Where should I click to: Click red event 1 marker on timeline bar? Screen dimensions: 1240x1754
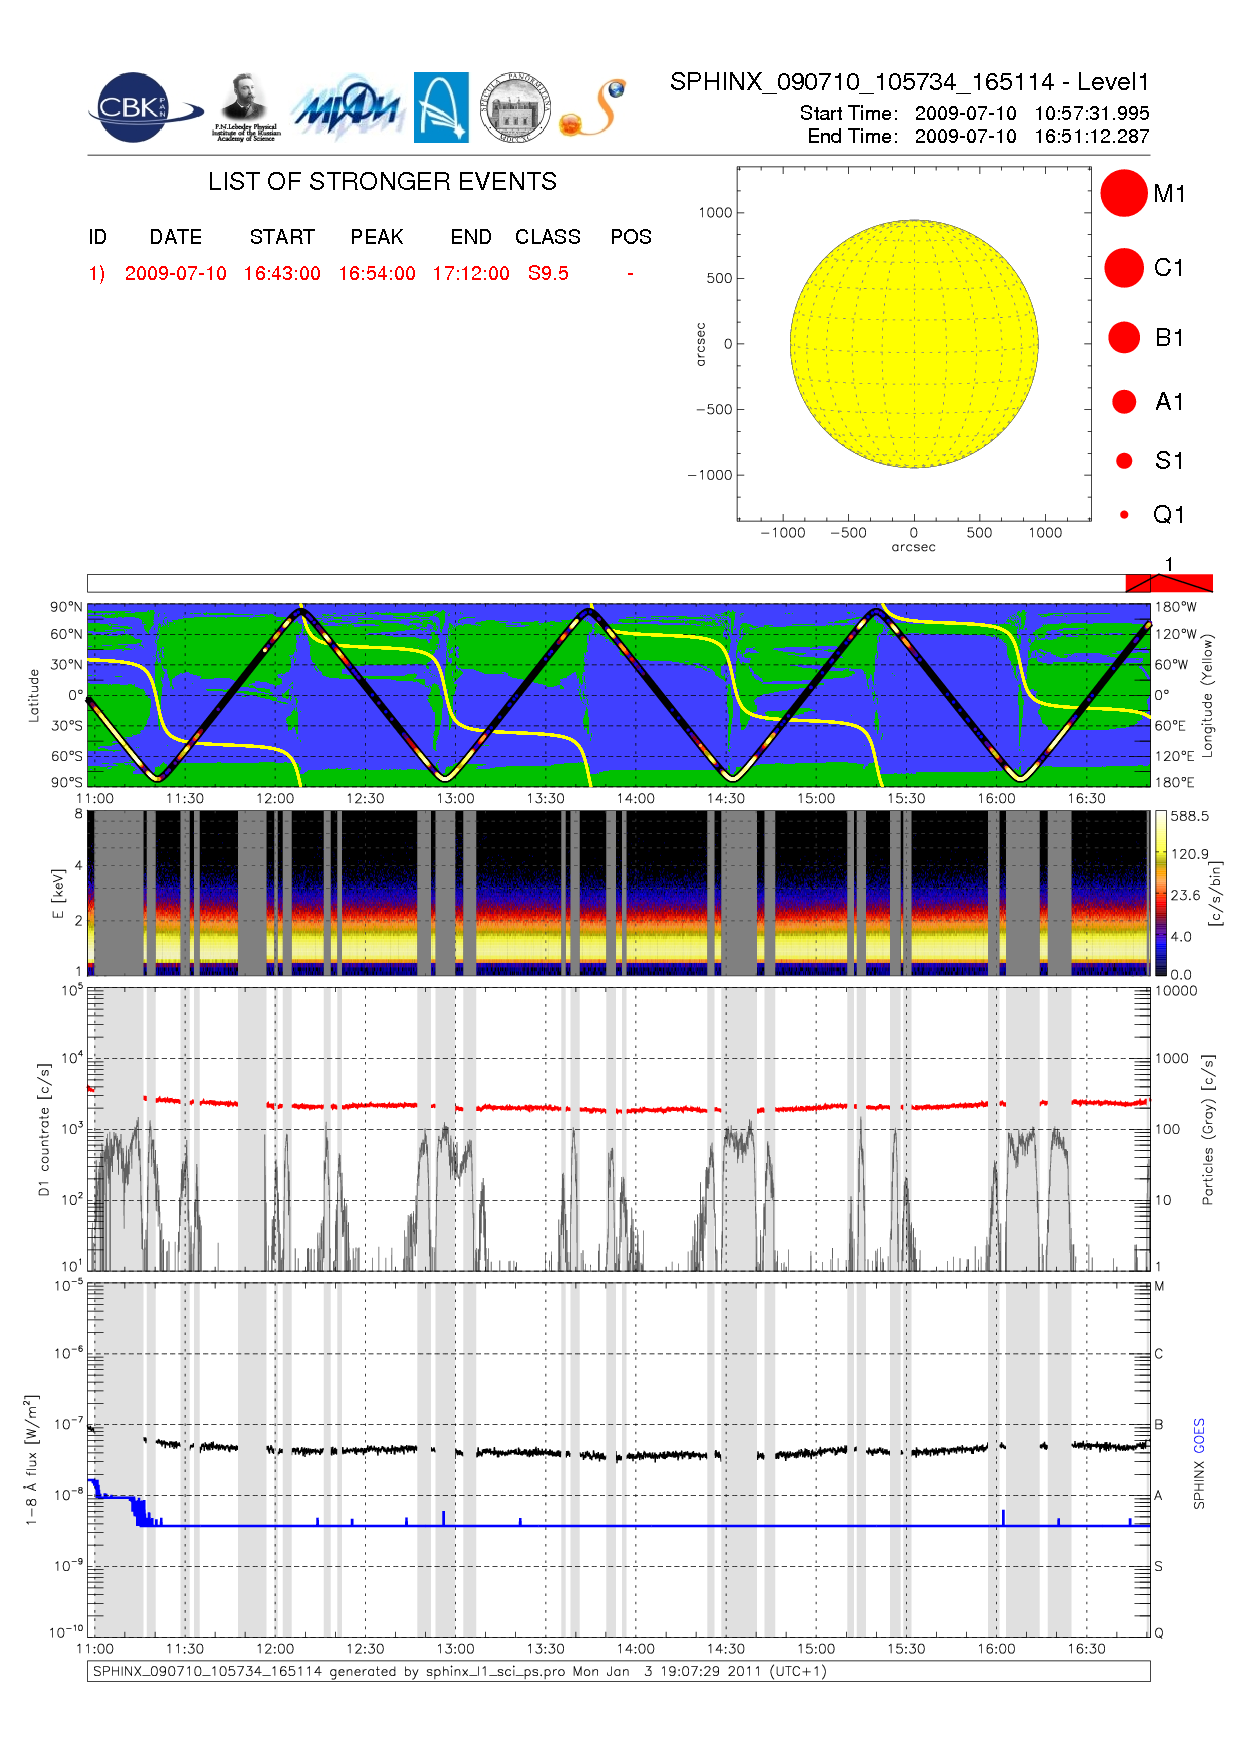[1168, 583]
